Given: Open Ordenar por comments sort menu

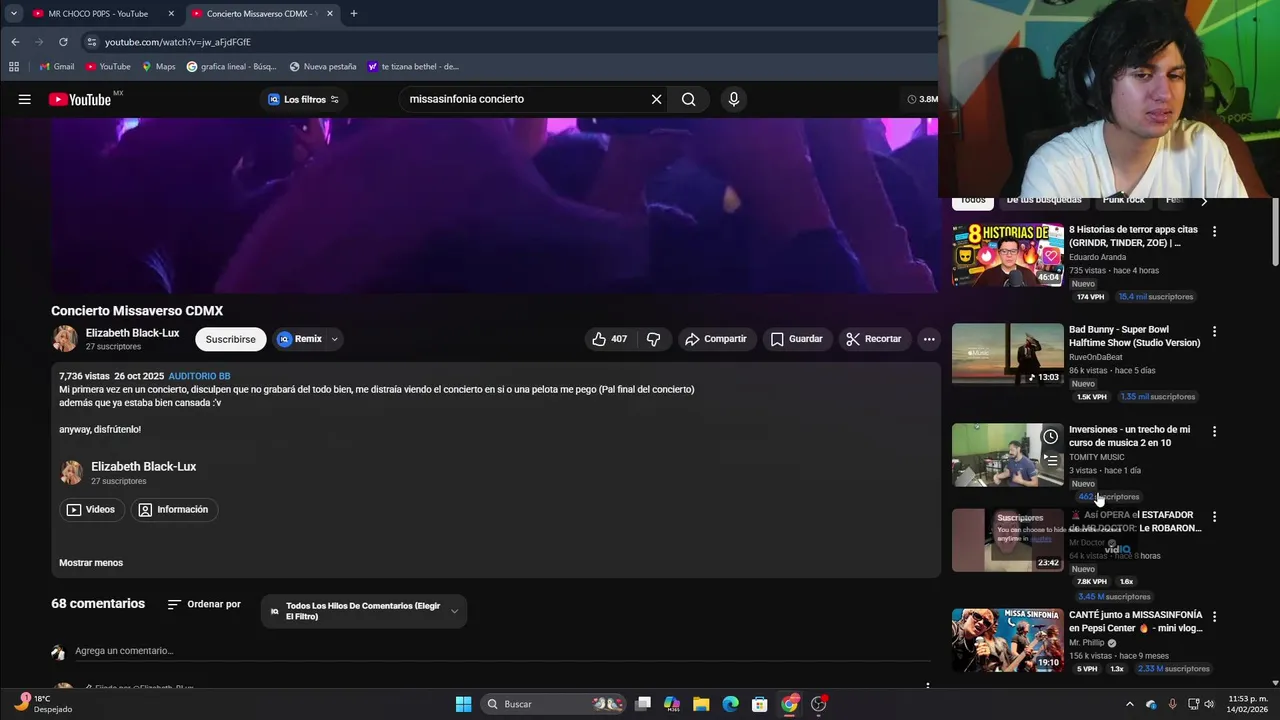Looking at the screenshot, I should 204,604.
